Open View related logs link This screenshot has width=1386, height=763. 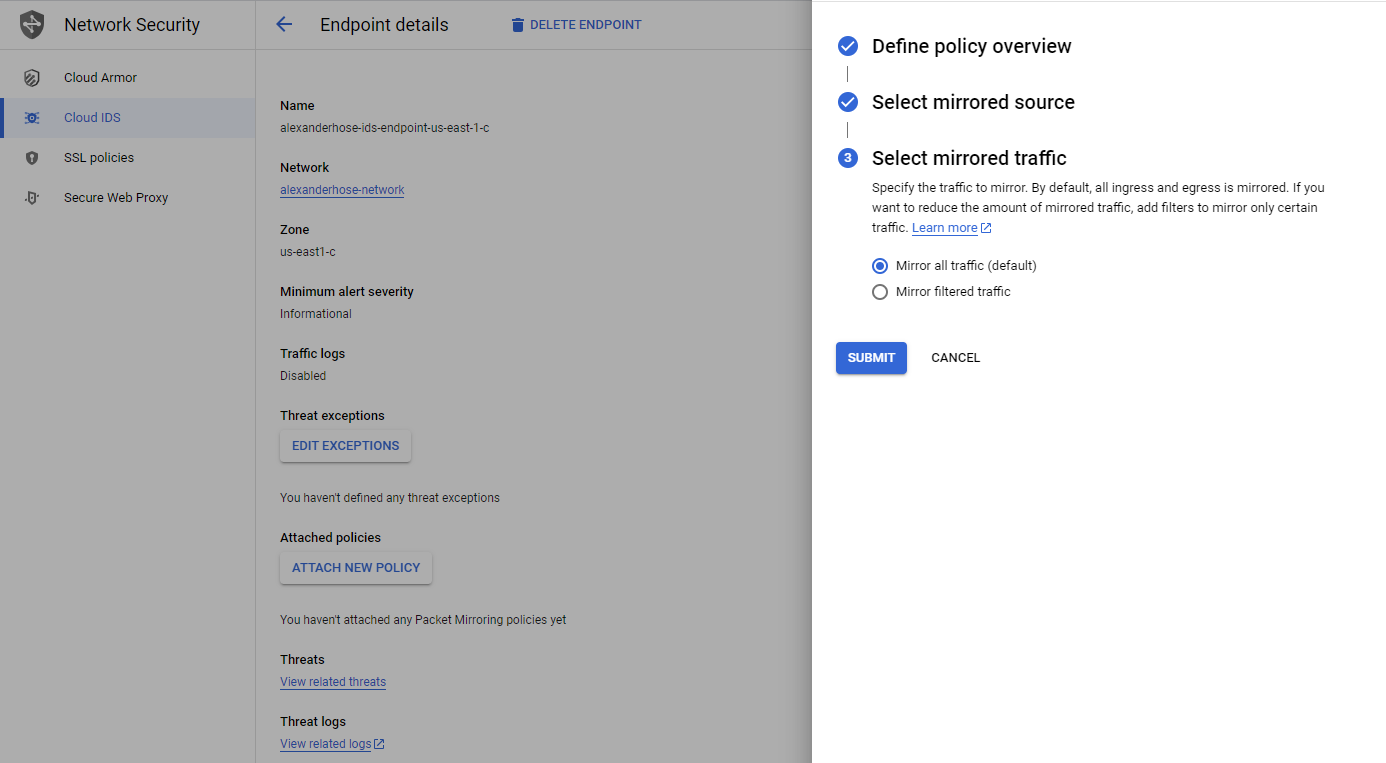click(326, 744)
